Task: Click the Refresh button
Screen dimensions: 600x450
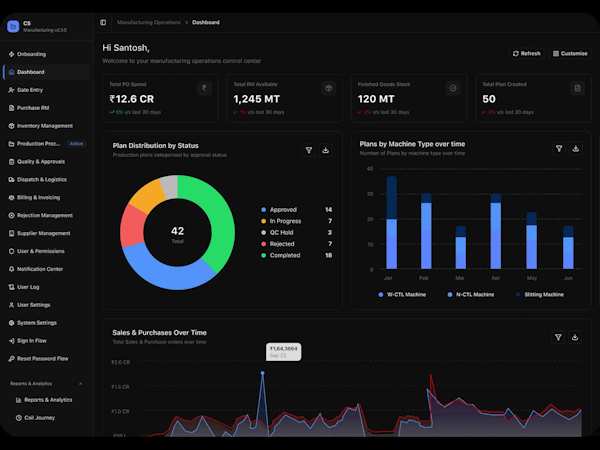Action: coord(527,54)
